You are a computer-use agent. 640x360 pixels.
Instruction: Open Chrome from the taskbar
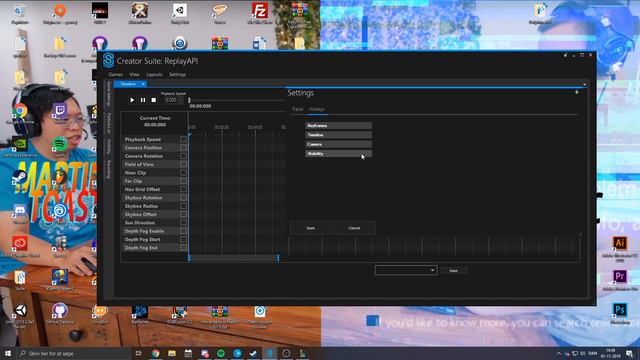(156, 353)
